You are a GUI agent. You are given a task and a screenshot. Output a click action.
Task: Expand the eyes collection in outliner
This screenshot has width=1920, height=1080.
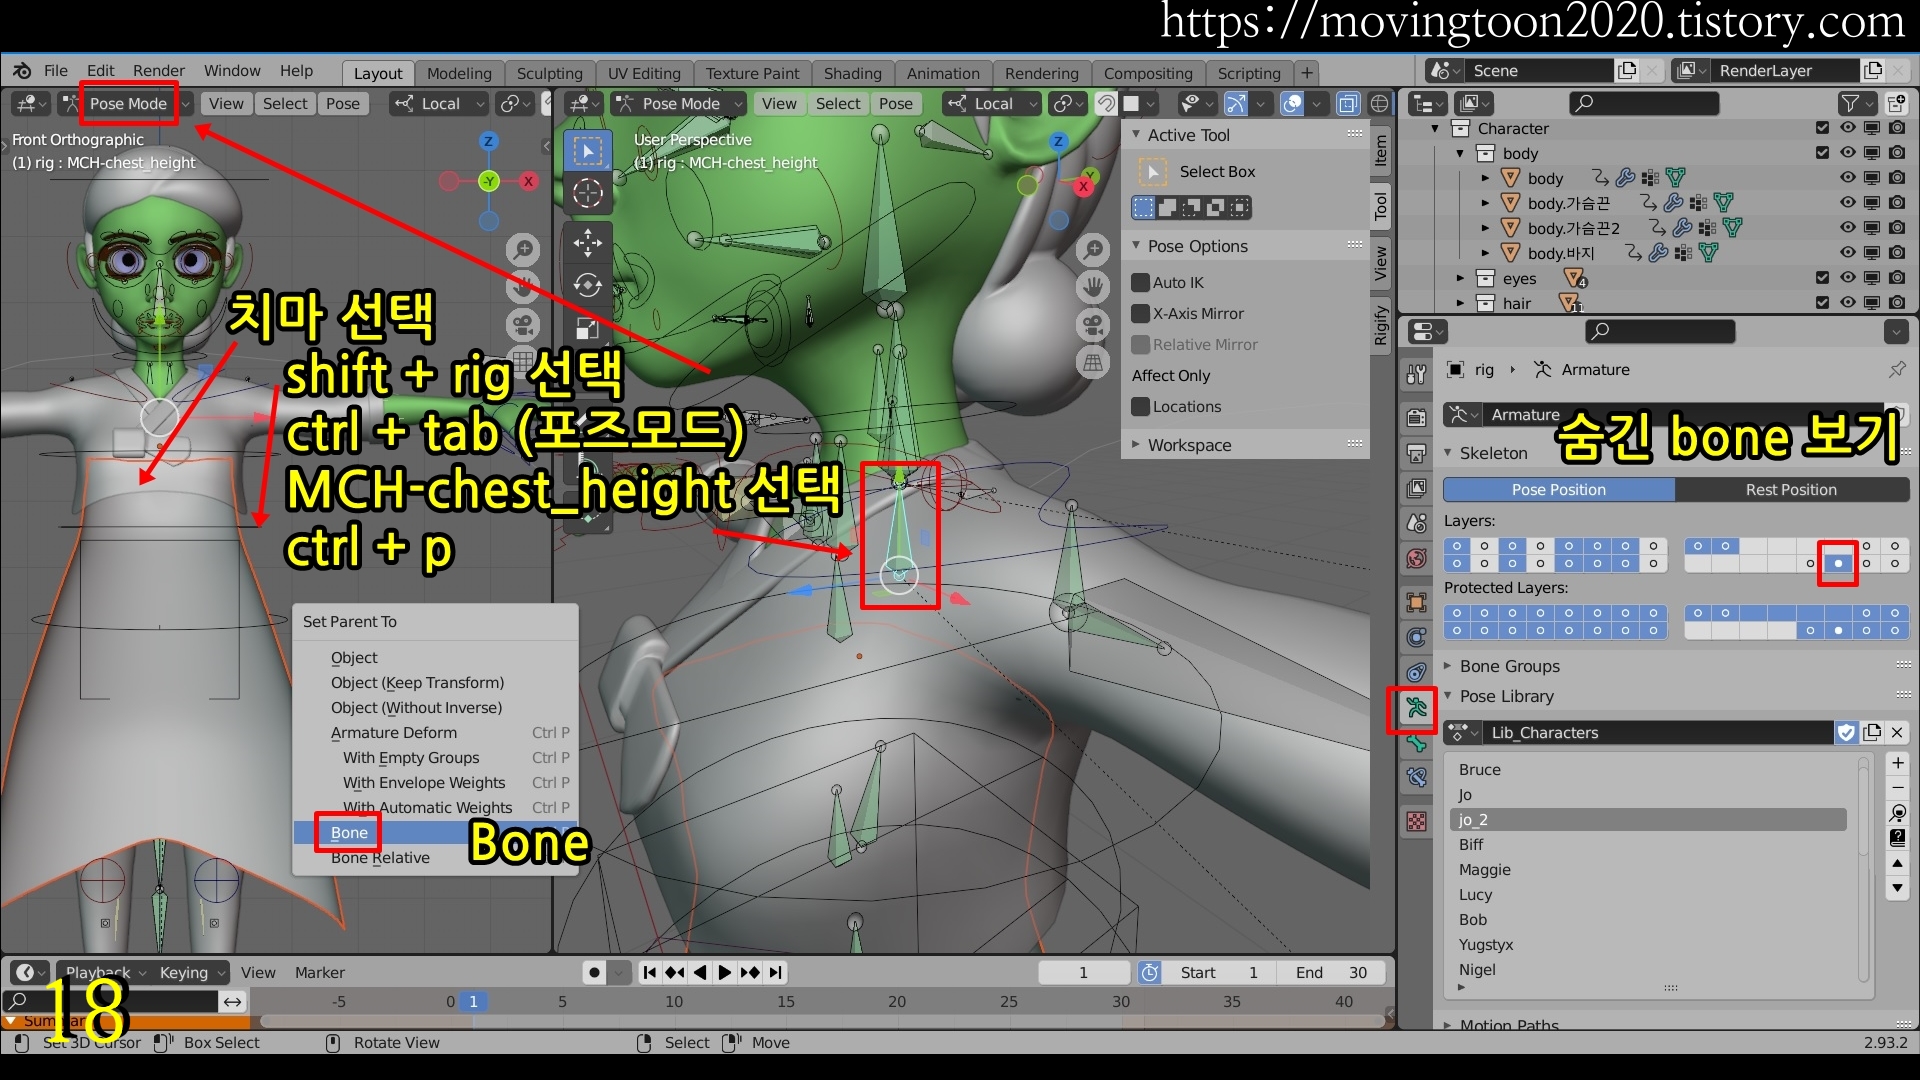(1460, 278)
